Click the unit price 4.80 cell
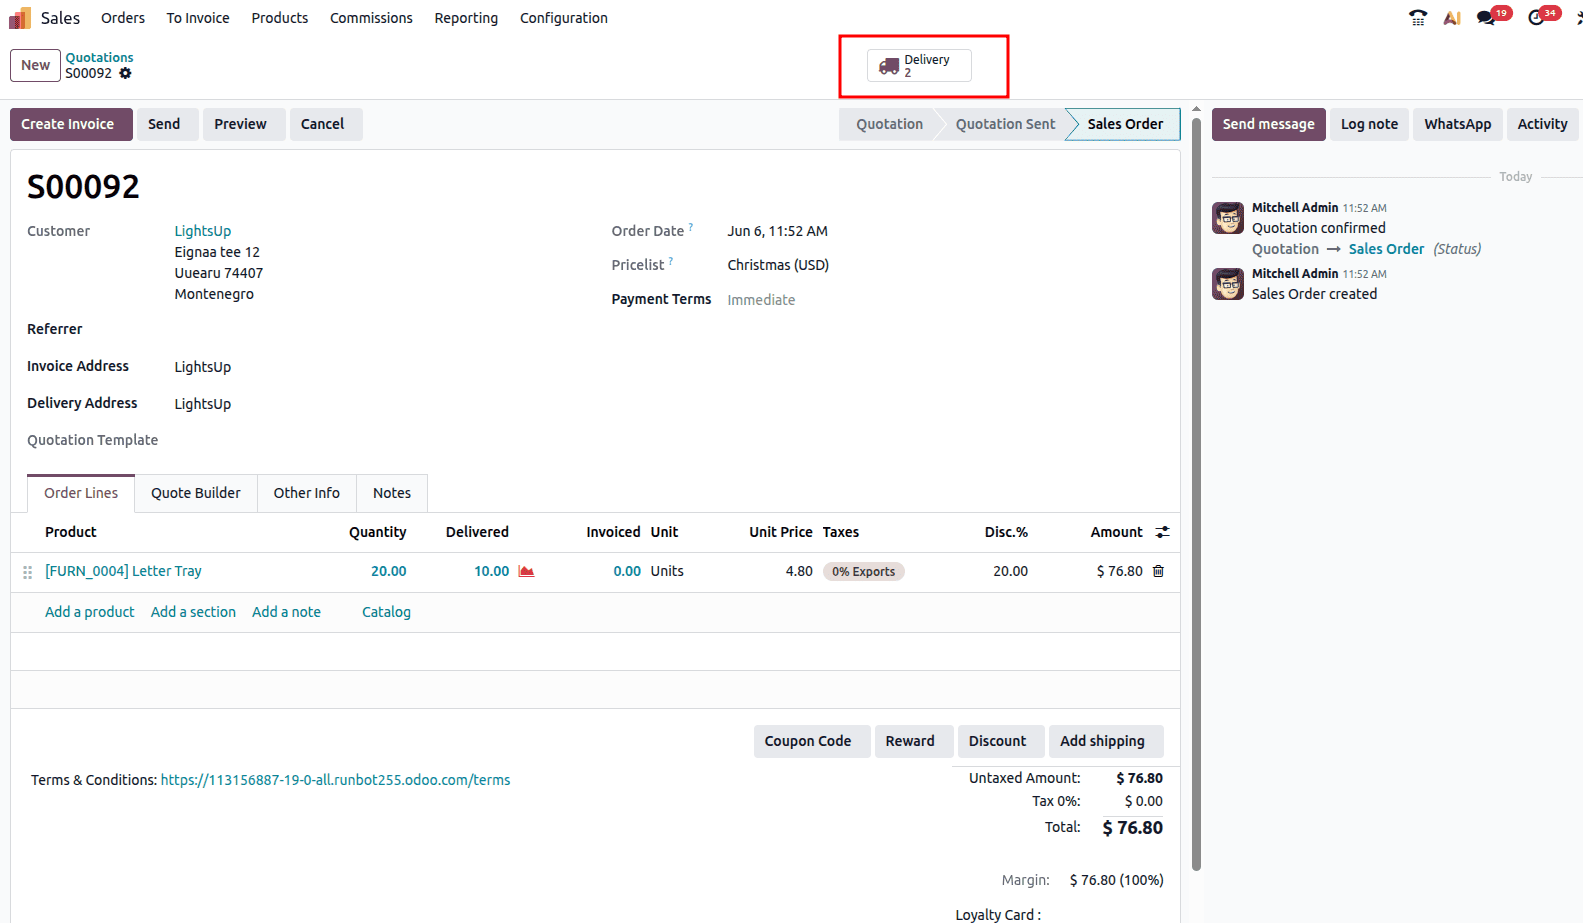The width and height of the screenshot is (1583, 923). click(799, 571)
